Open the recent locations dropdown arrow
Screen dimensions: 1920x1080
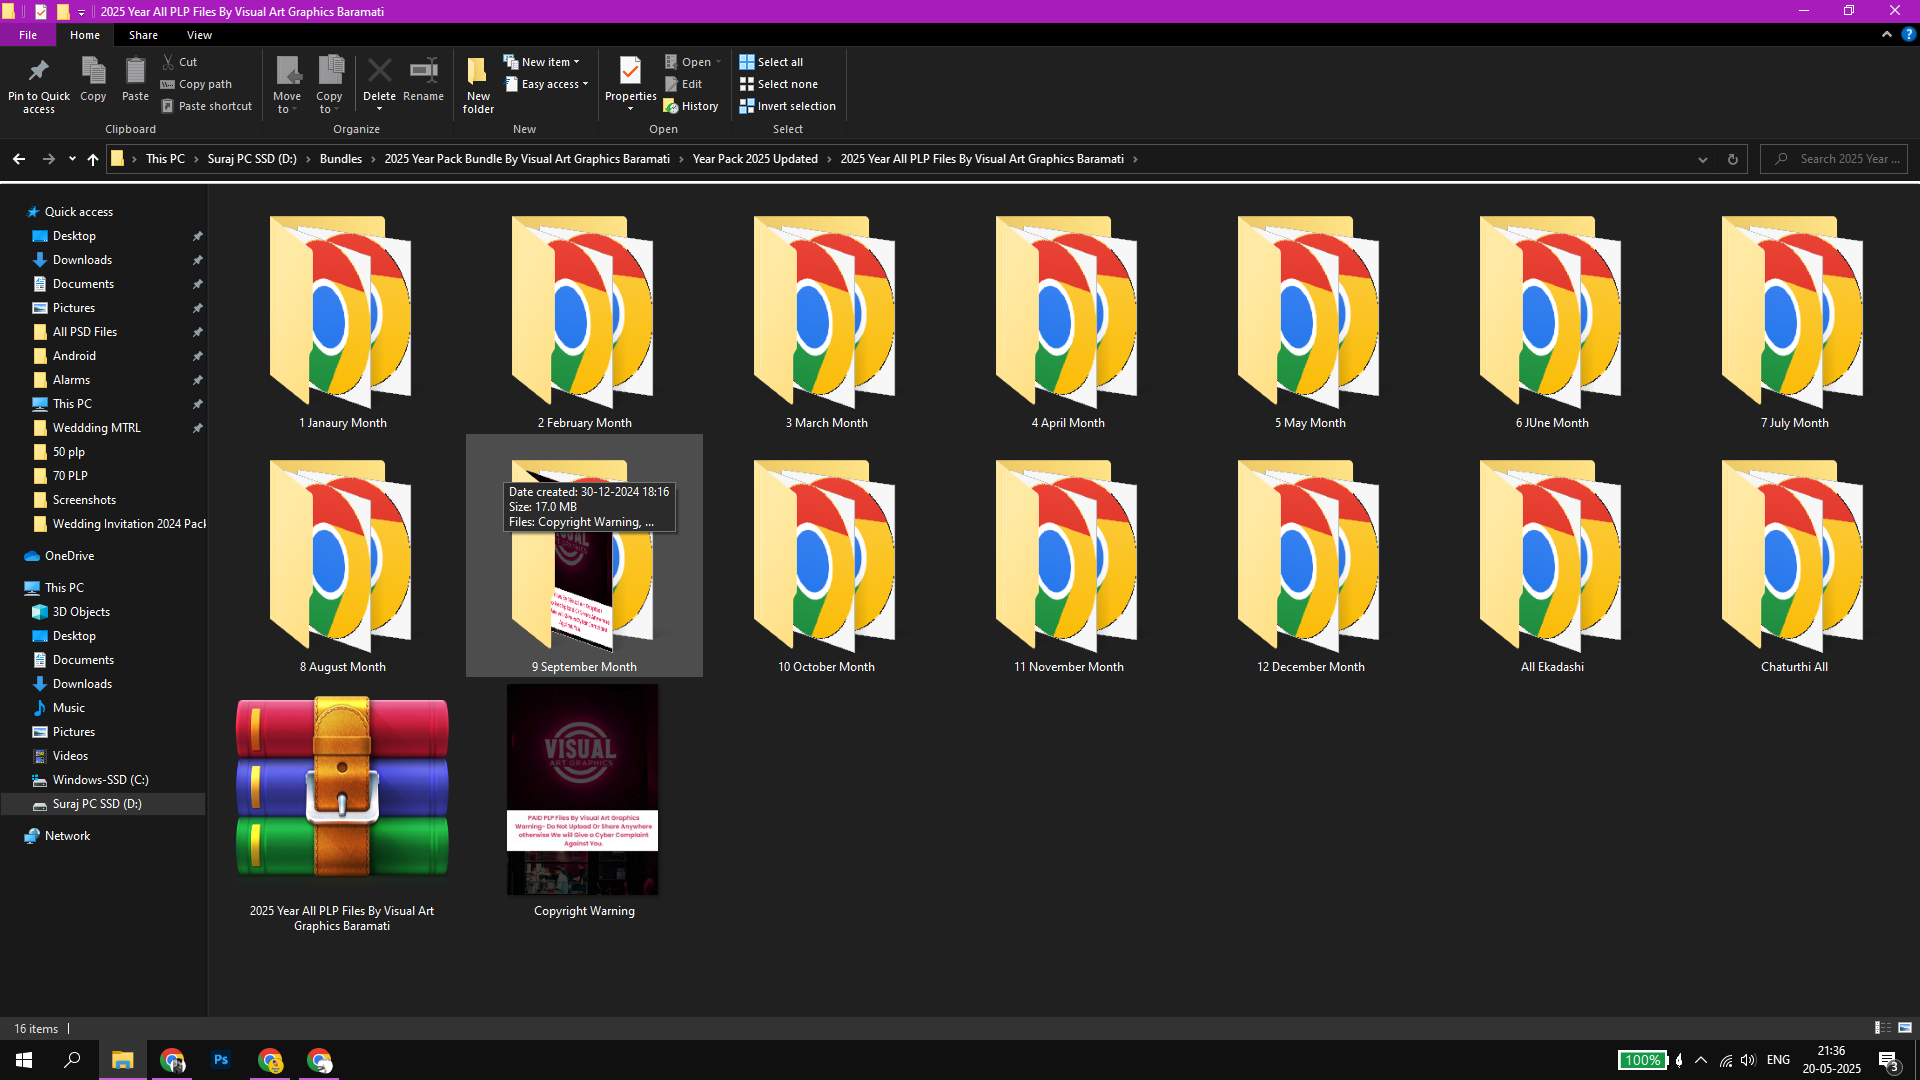point(72,159)
